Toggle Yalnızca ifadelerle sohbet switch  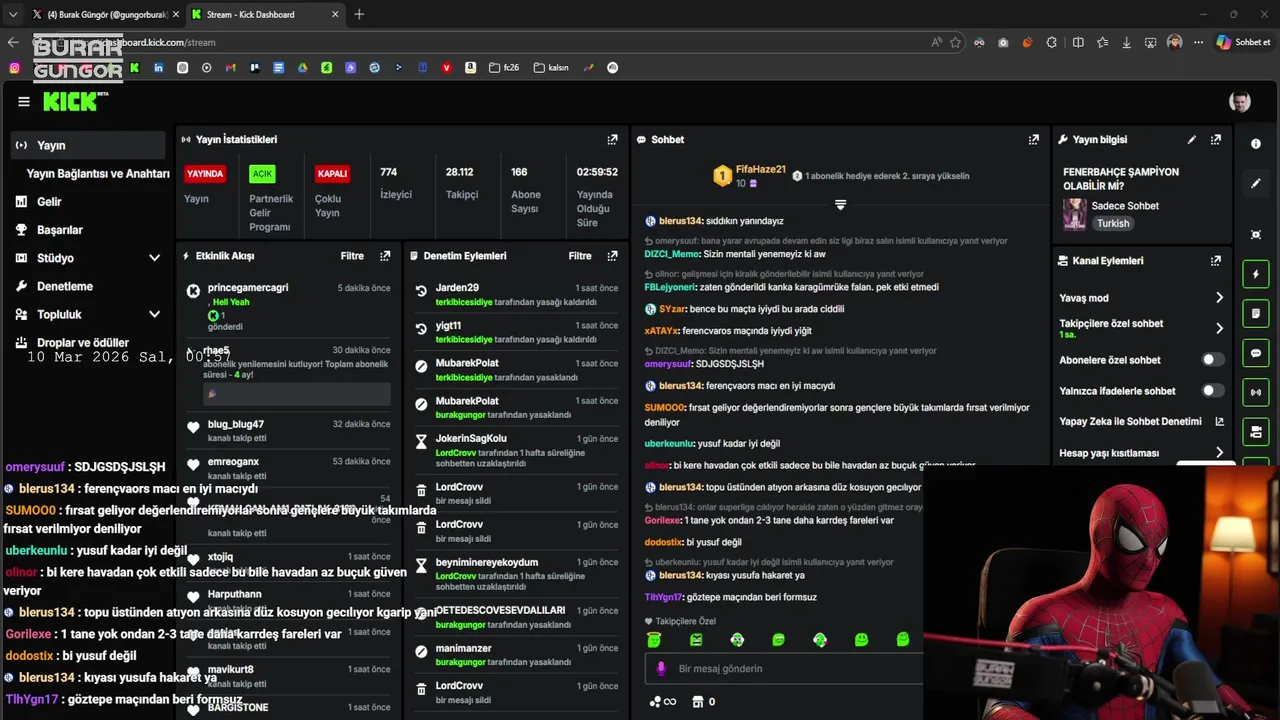click(1212, 391)
